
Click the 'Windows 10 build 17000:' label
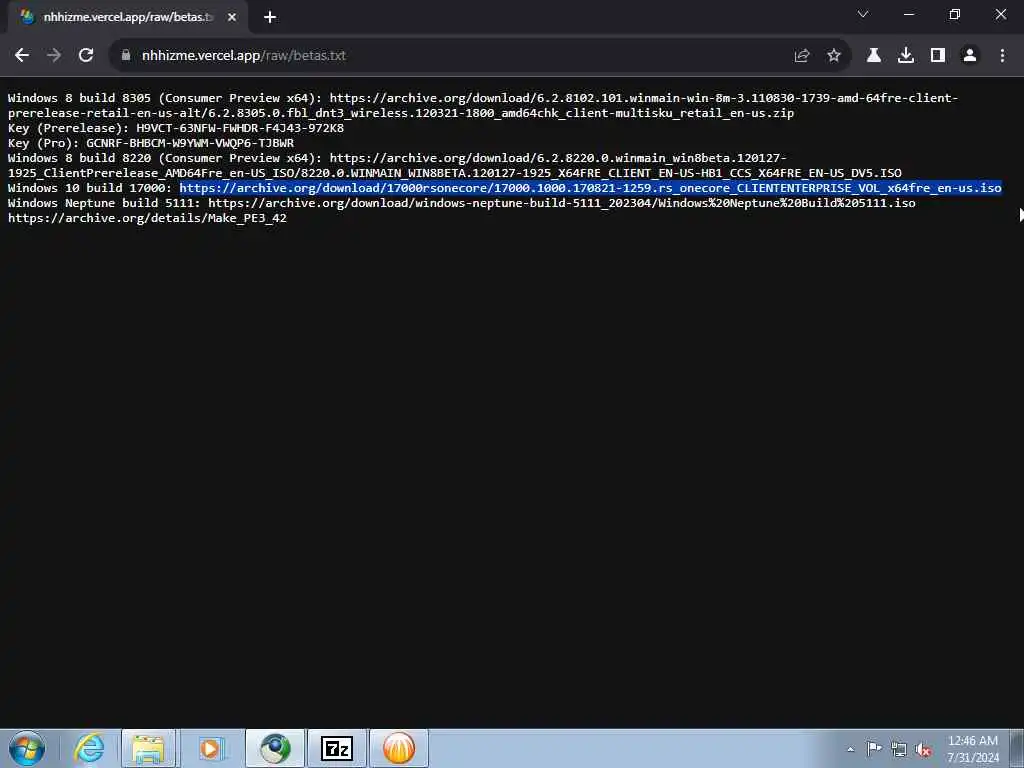(90, 188)
